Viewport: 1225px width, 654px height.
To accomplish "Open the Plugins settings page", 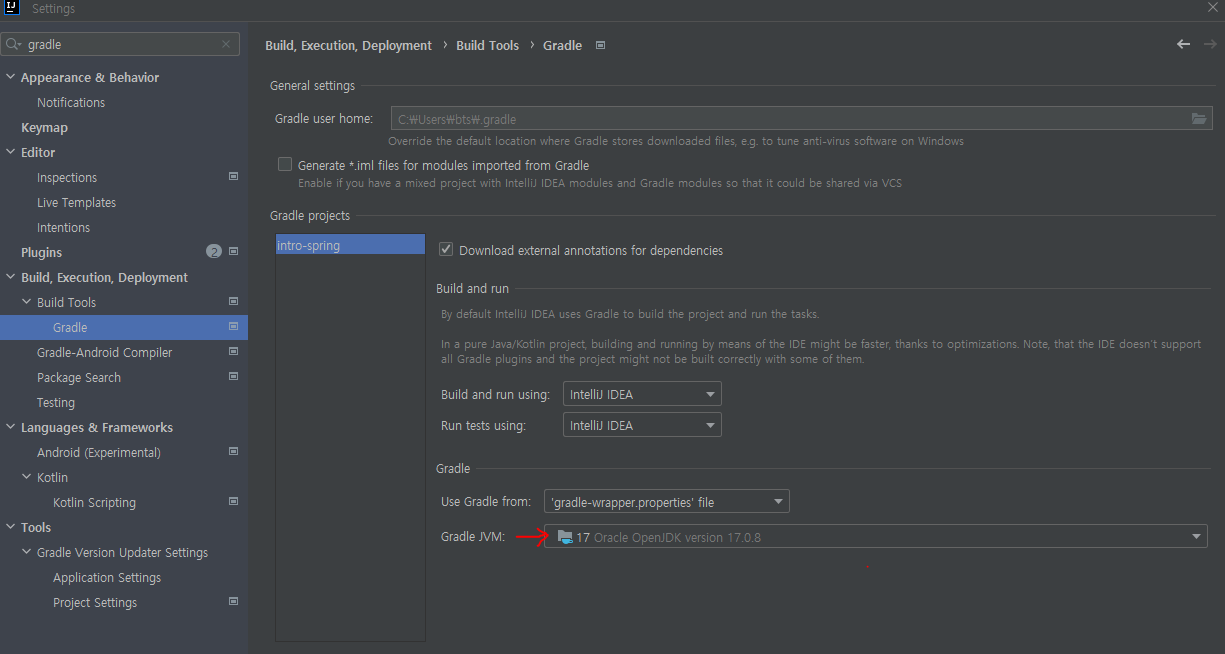I will 41,252.
